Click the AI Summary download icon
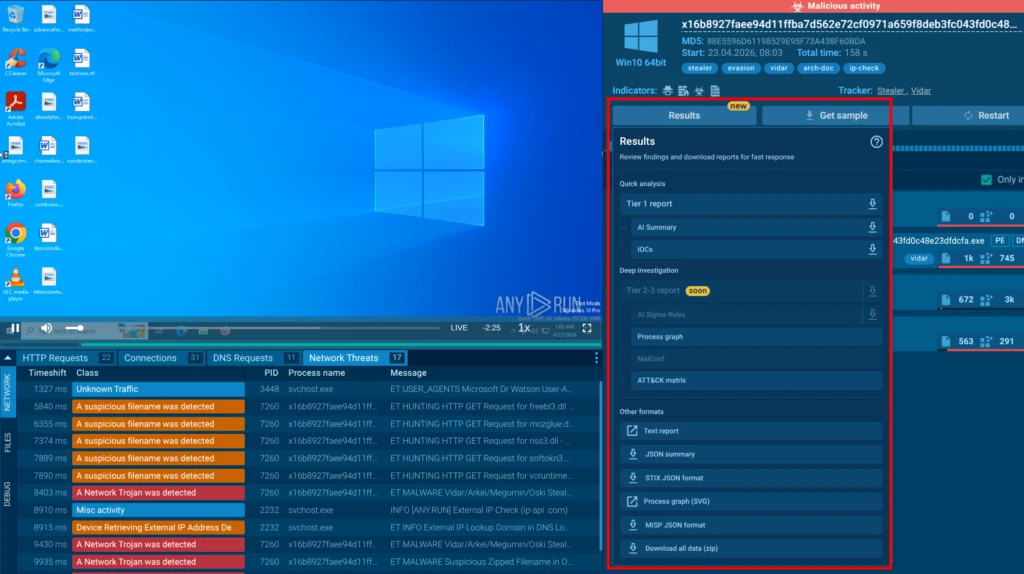 872,227
